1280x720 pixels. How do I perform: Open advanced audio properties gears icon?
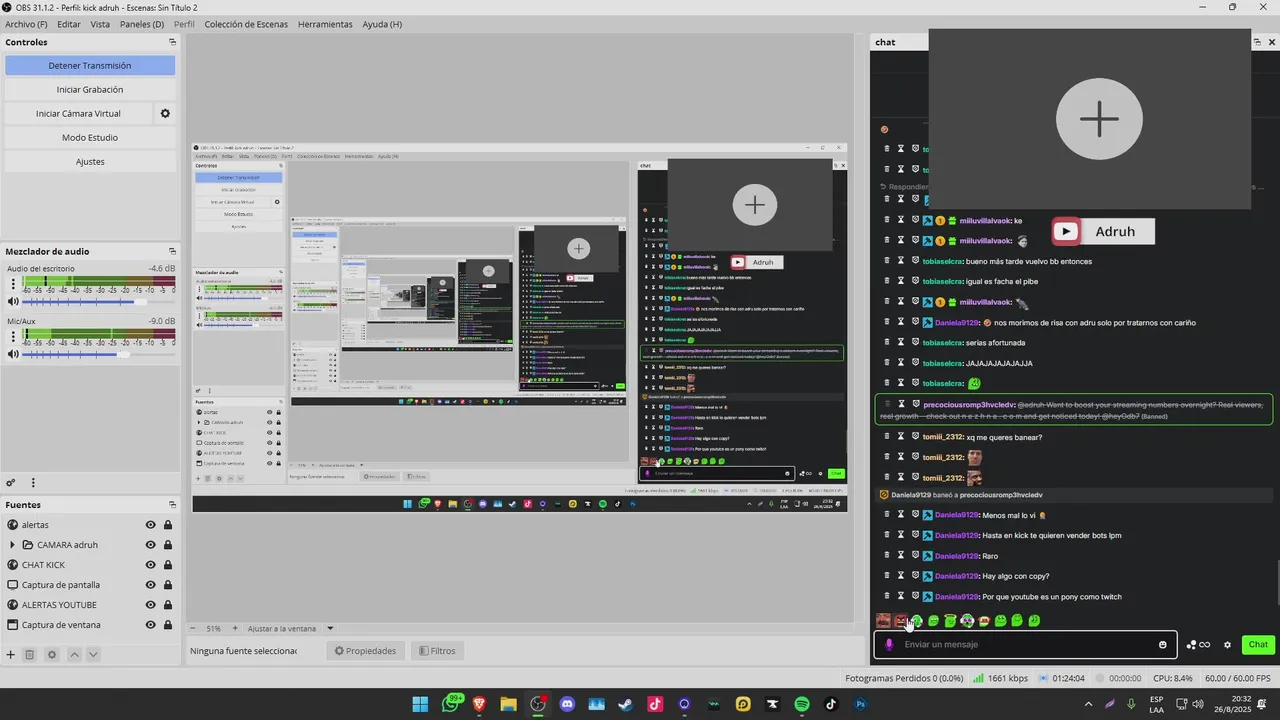[x=11, y=482]
